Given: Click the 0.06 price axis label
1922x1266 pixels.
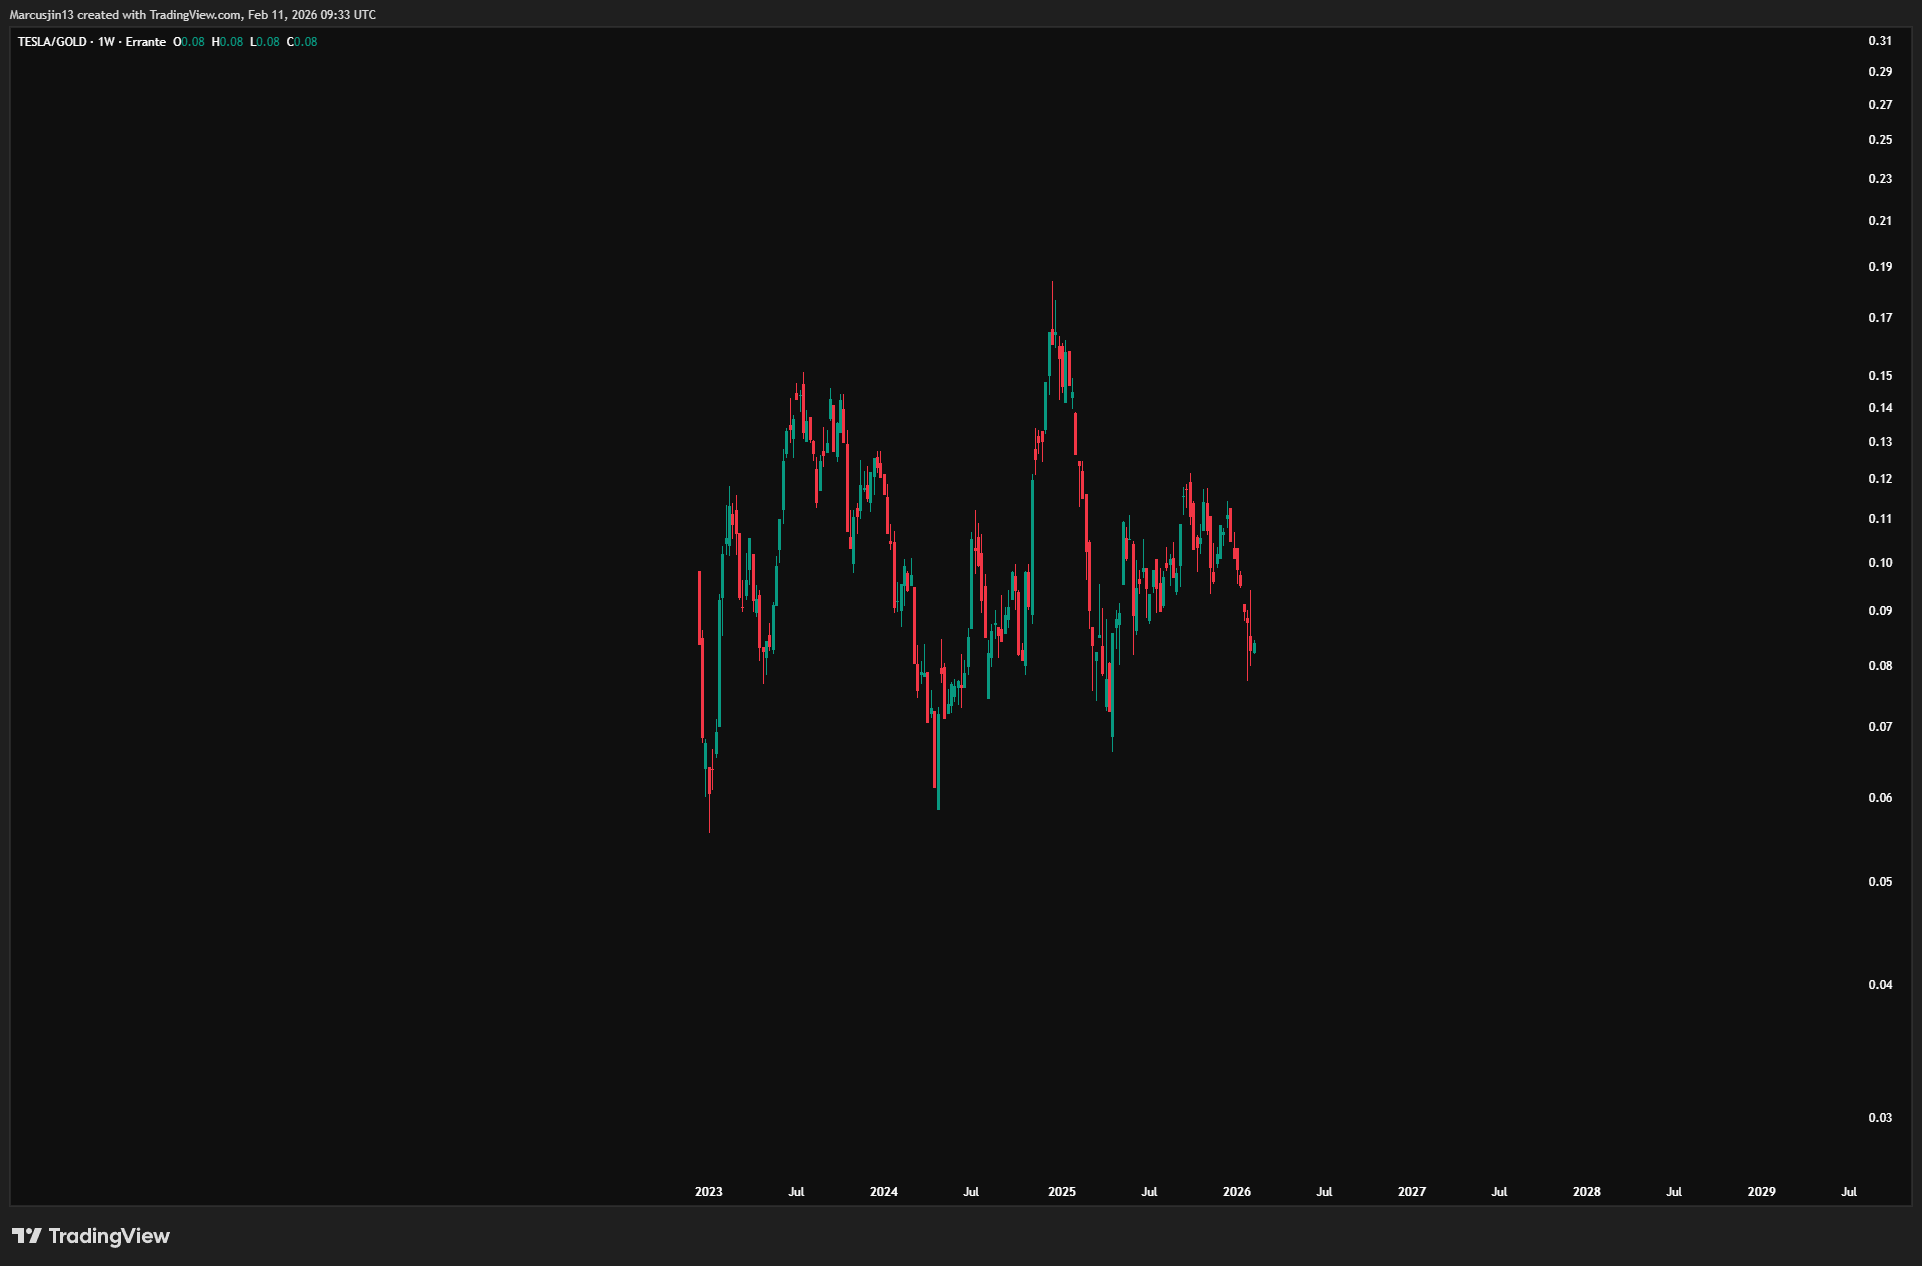Looking at the screenshot, I should [x=1880, y=798].
